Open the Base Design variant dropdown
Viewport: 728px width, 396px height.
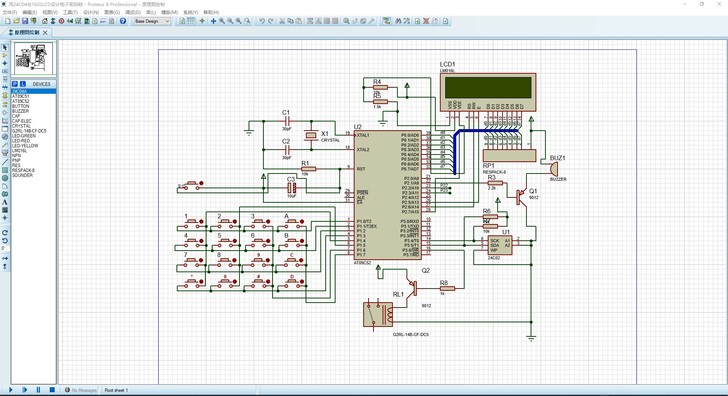[152, 21]
